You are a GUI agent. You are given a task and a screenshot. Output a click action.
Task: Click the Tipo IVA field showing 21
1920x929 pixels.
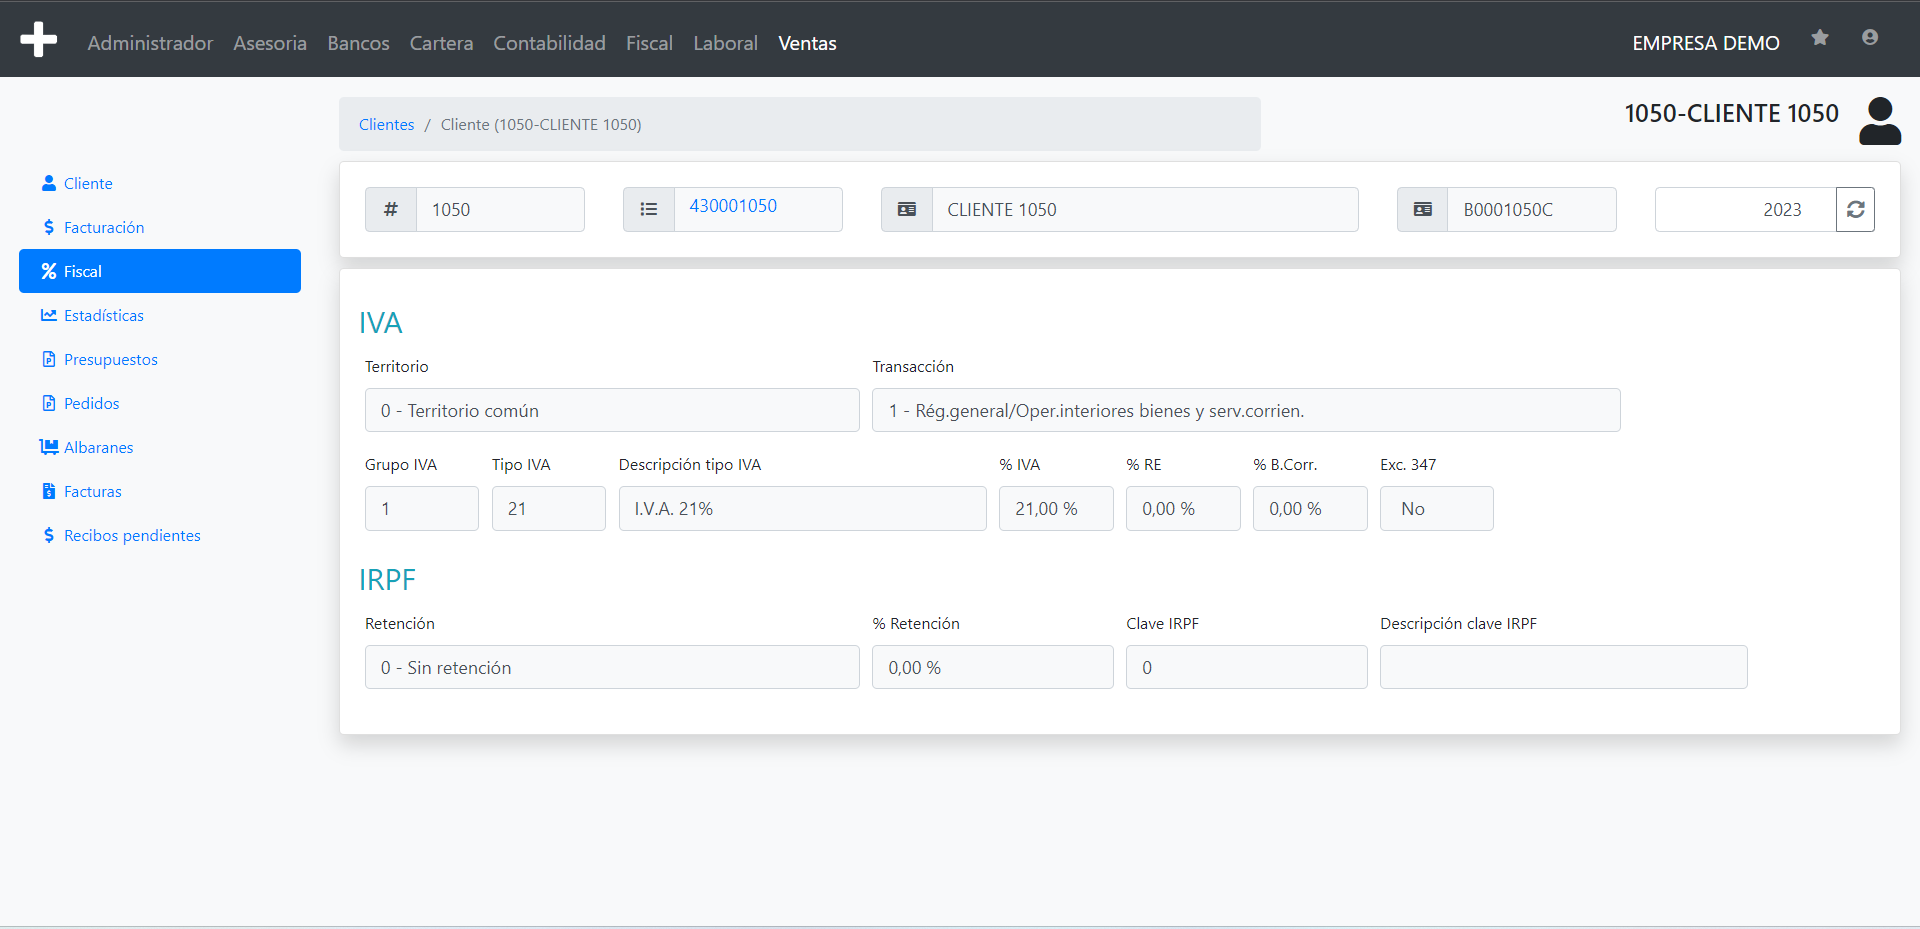(549, 508)
